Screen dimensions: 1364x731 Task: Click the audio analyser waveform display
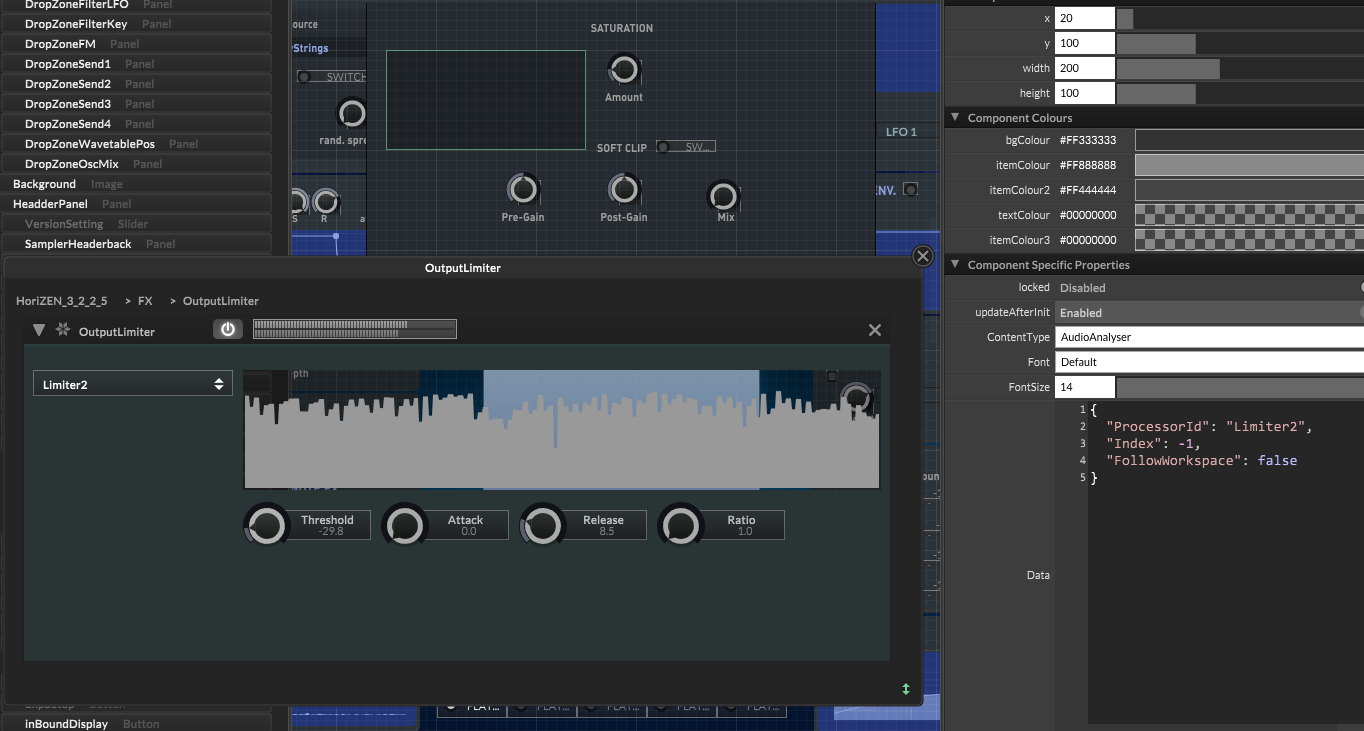tap(562, 430)
